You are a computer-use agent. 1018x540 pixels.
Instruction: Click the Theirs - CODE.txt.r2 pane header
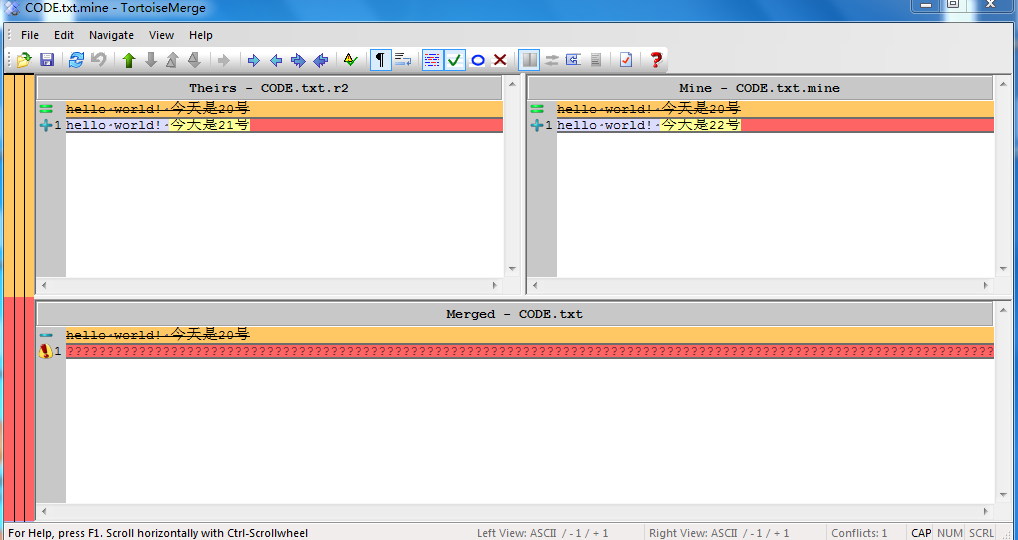pyautogui.click(x=269, y=88)
